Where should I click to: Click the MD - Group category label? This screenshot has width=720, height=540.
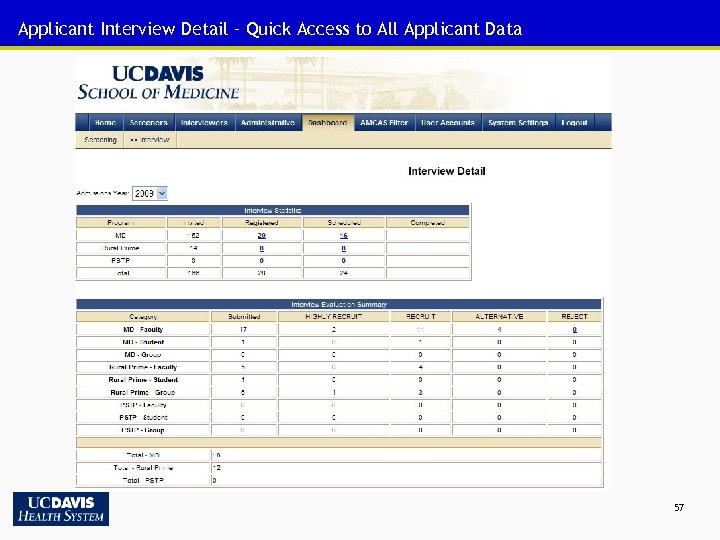click(x=143, y=354)
